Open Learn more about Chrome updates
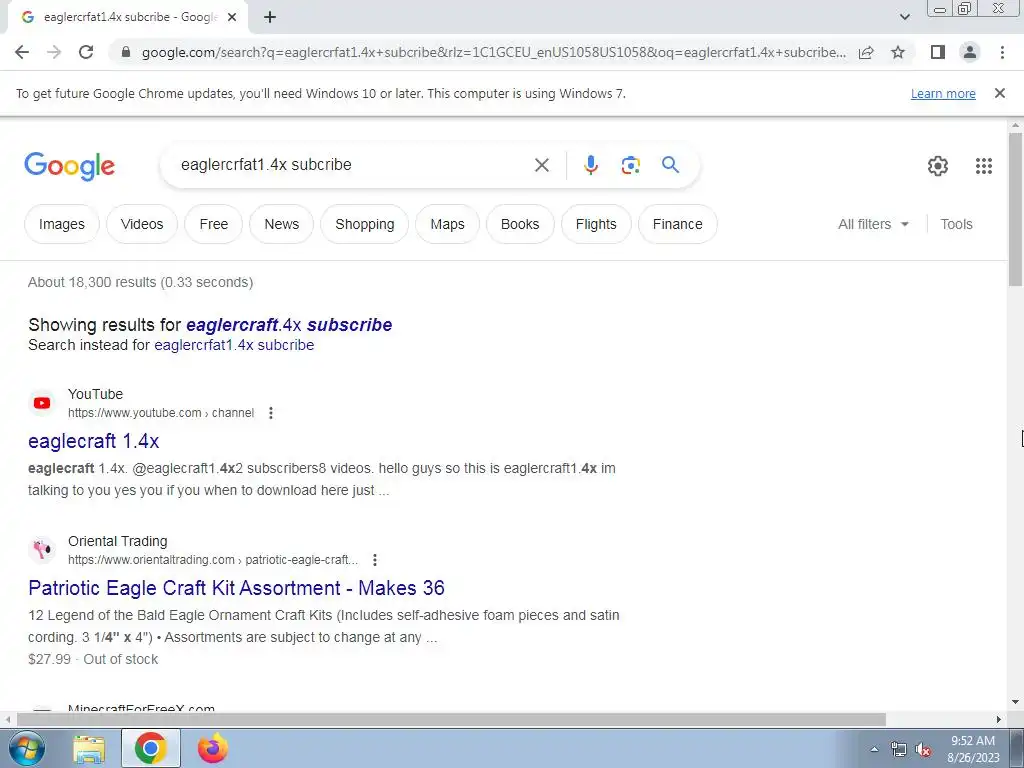The image size is (1024, 768). tap(943, 93)
